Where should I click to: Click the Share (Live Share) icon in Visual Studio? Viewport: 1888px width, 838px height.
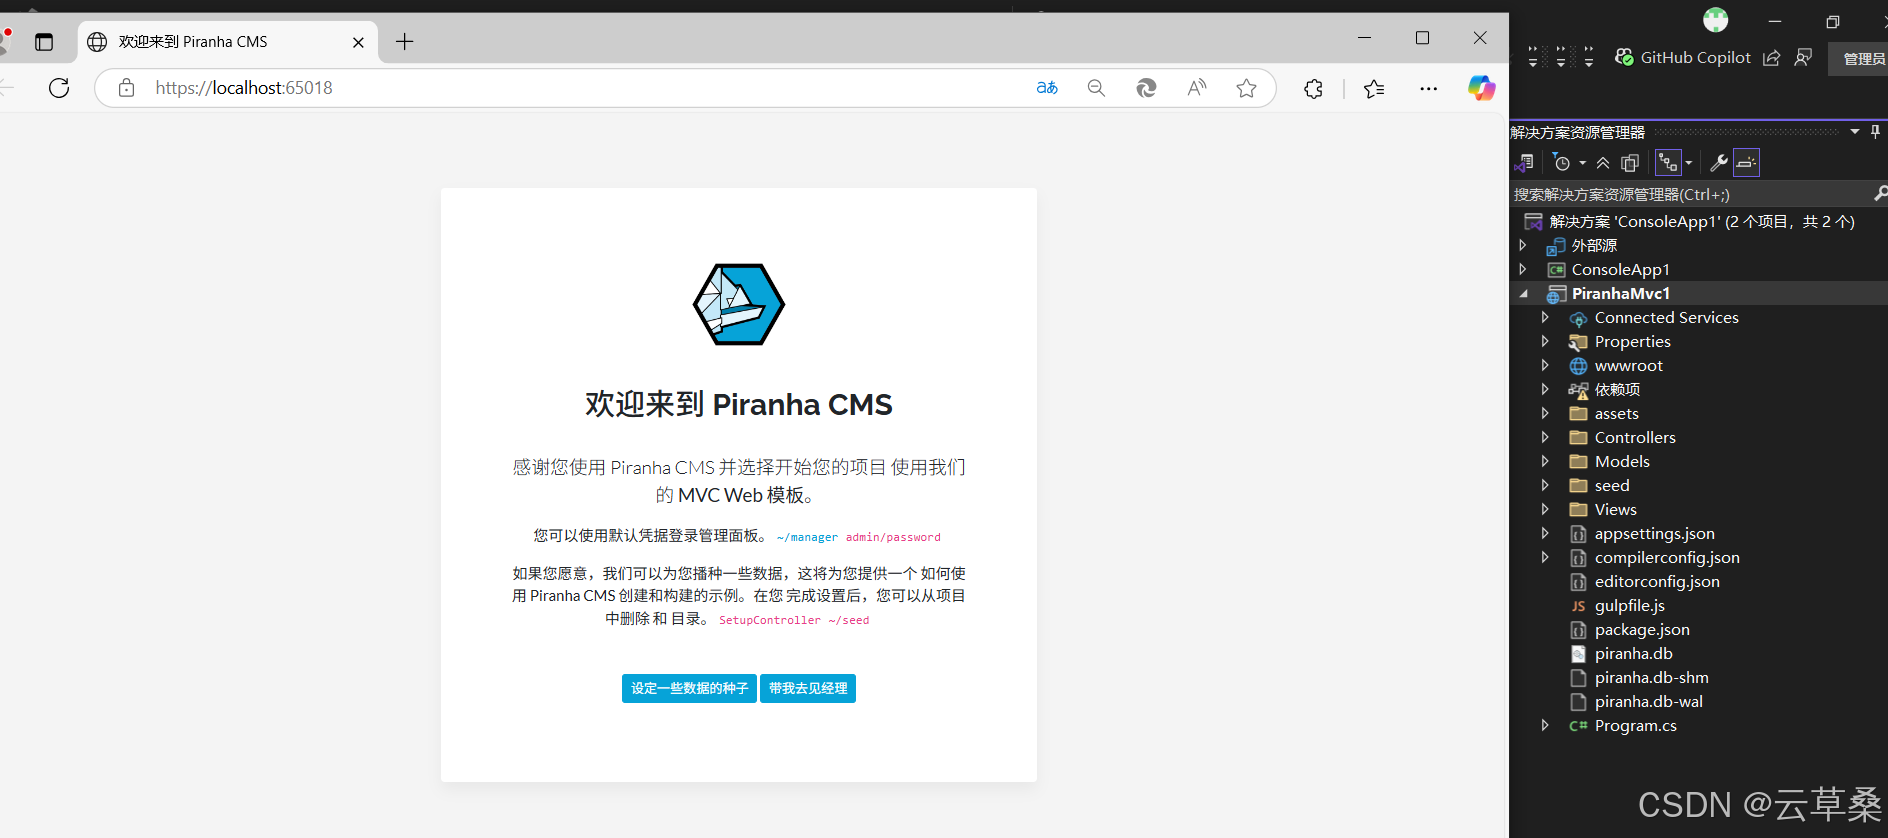coord(1771,58)
